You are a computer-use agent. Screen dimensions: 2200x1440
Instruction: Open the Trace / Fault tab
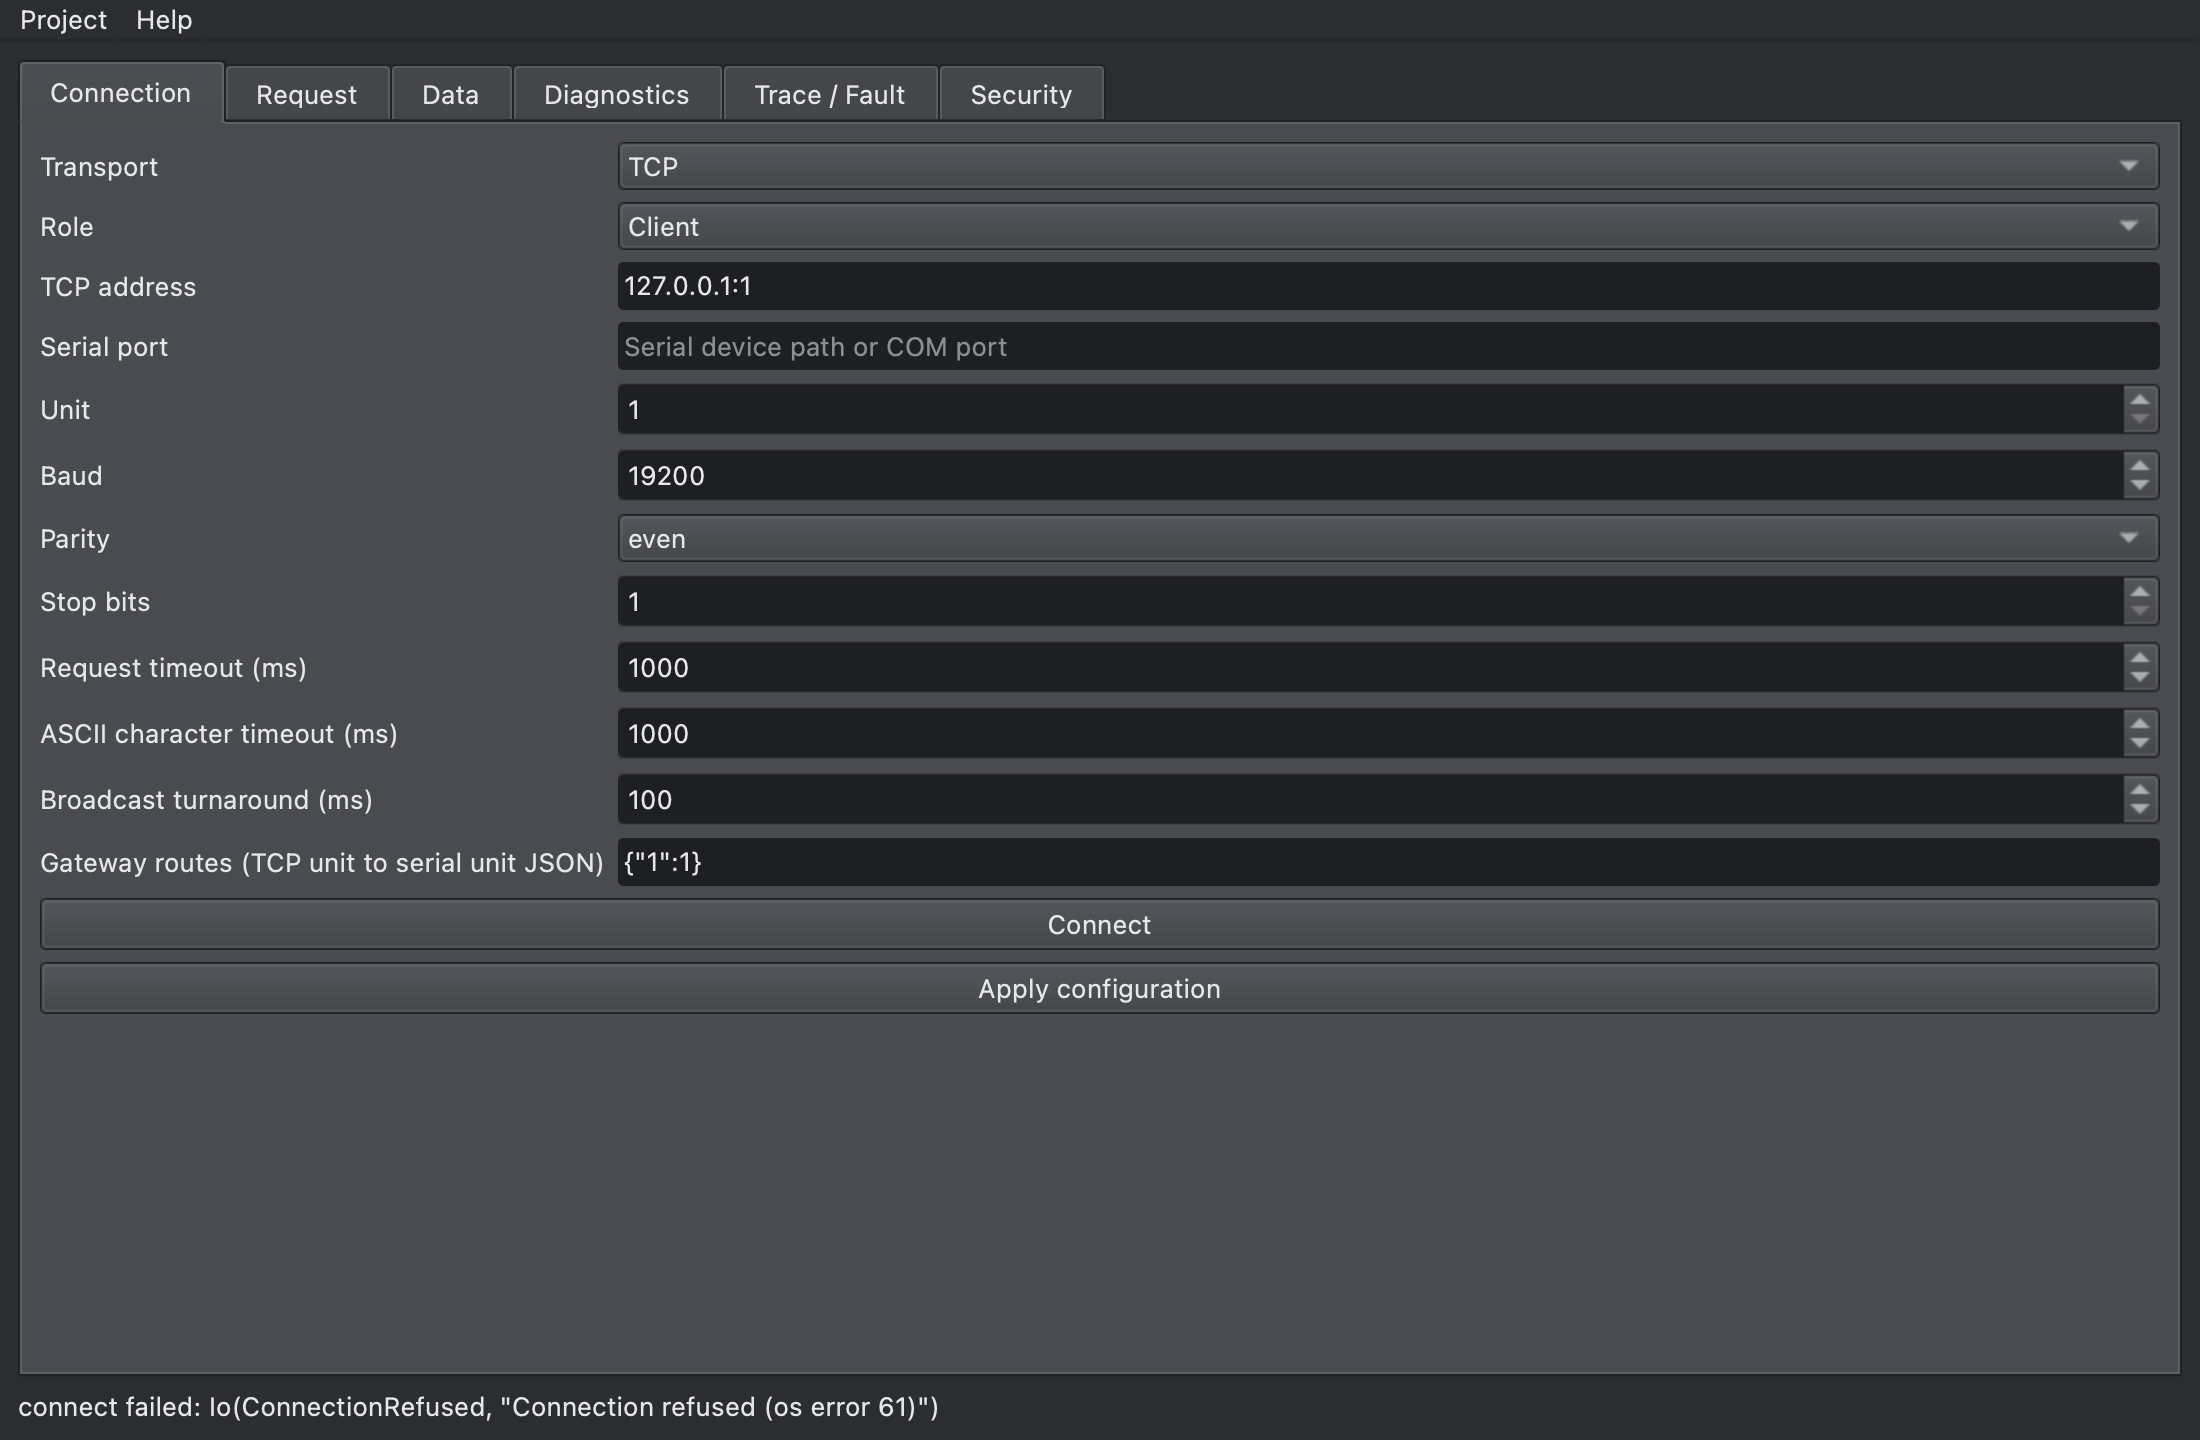point(830,95)
